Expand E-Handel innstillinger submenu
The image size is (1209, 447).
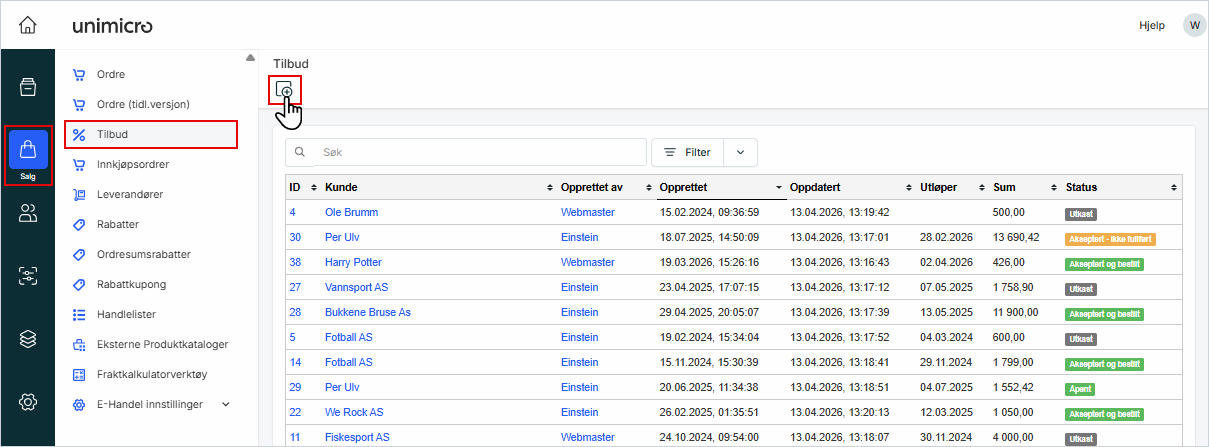coord(225,404)
